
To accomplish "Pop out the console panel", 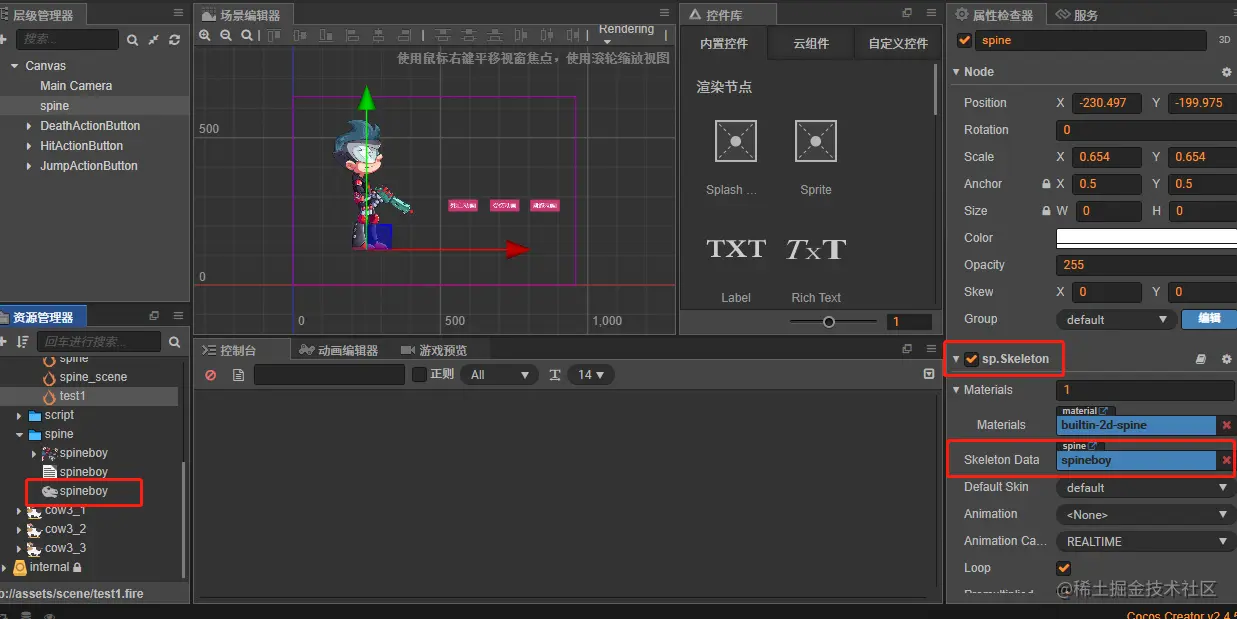I will tap(906, 349).
